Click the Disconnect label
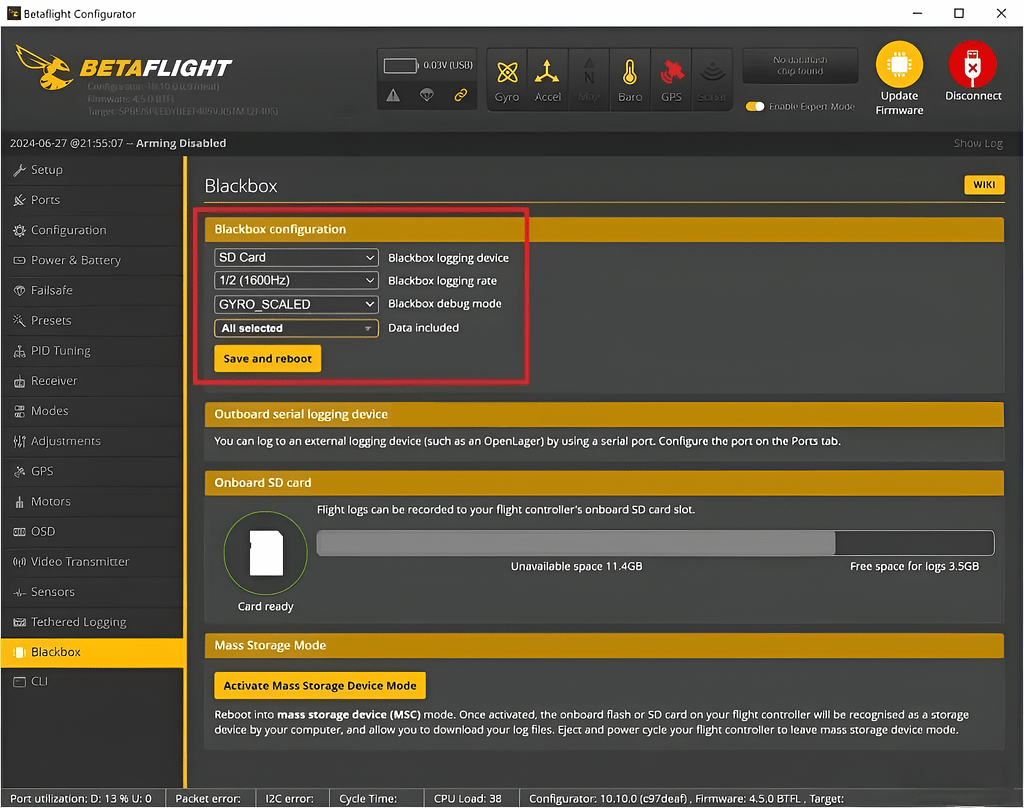 click(x=973, y=96)
